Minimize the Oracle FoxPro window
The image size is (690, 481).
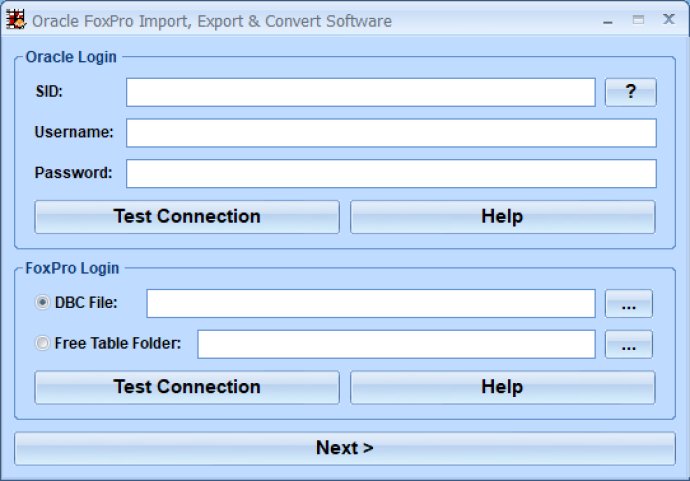tap(608, 20)
